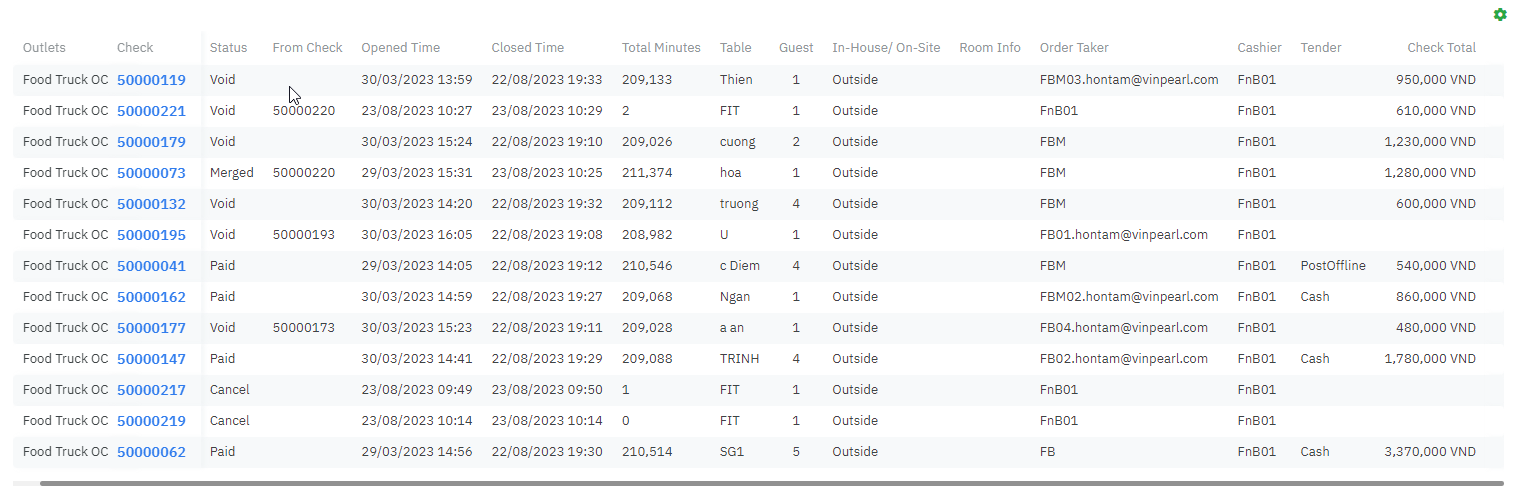
Task: Sort by Status column header
Action: pyautogui.click(x=228, y=48)
